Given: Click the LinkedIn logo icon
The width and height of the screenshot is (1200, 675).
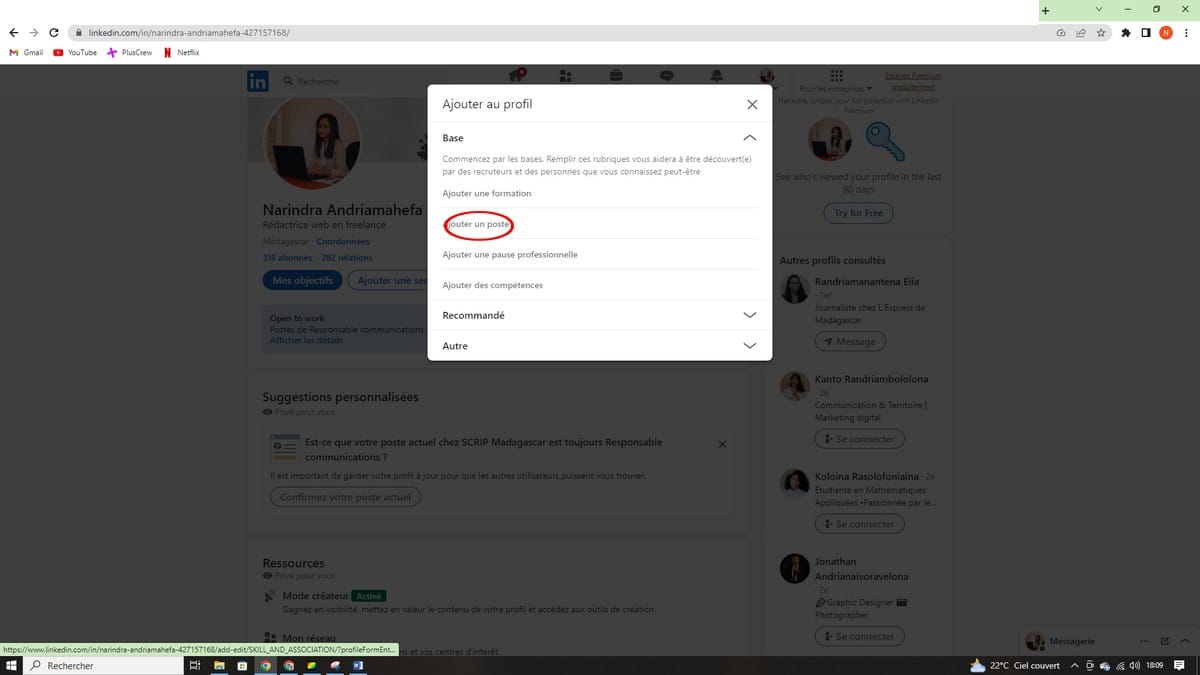Looking at the screenshot, I should [258, 82].
